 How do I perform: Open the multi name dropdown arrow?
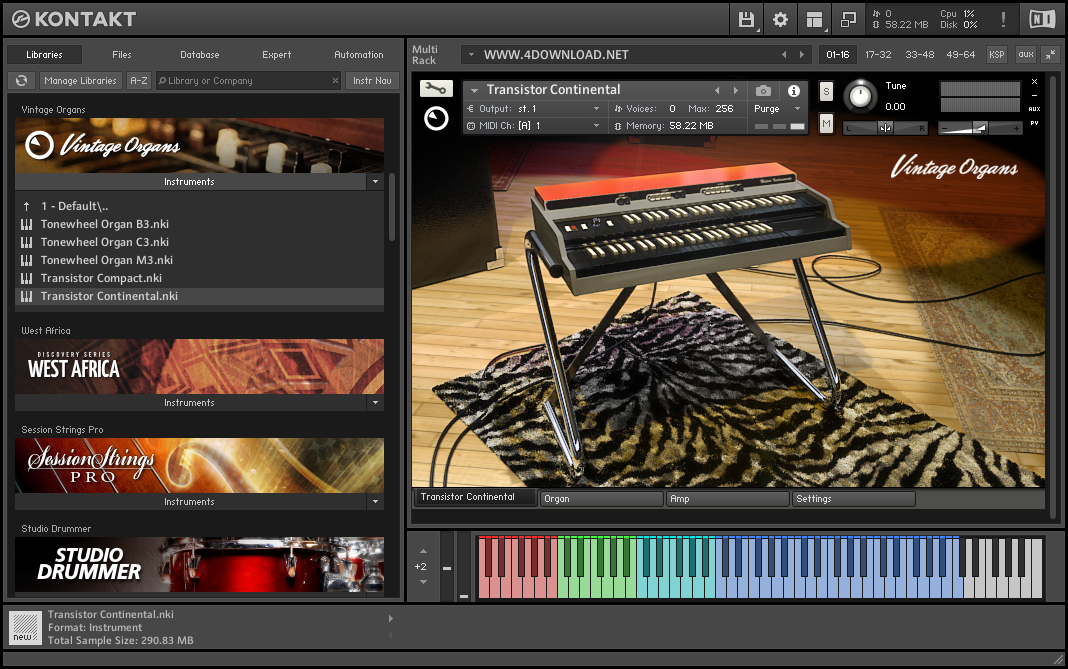point(471,55)
